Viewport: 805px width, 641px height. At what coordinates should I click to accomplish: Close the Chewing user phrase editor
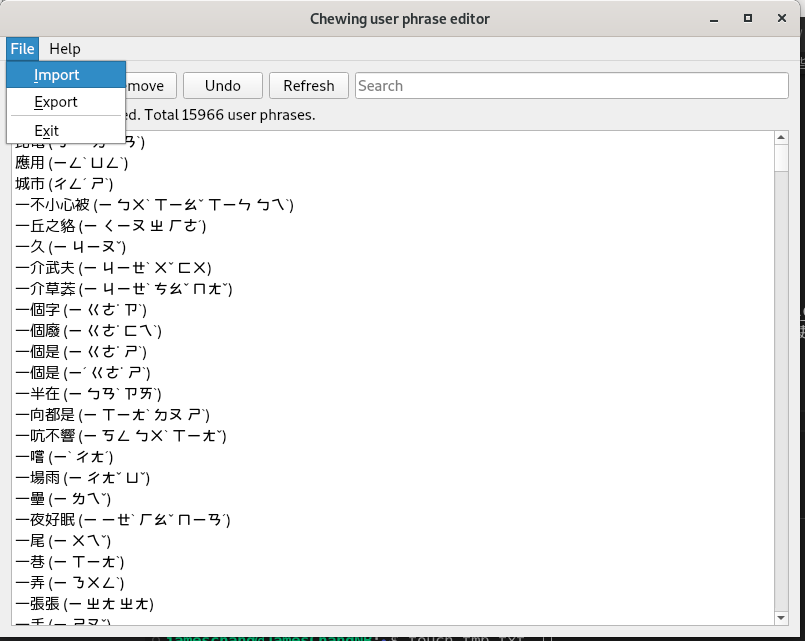tap(781, 18)
